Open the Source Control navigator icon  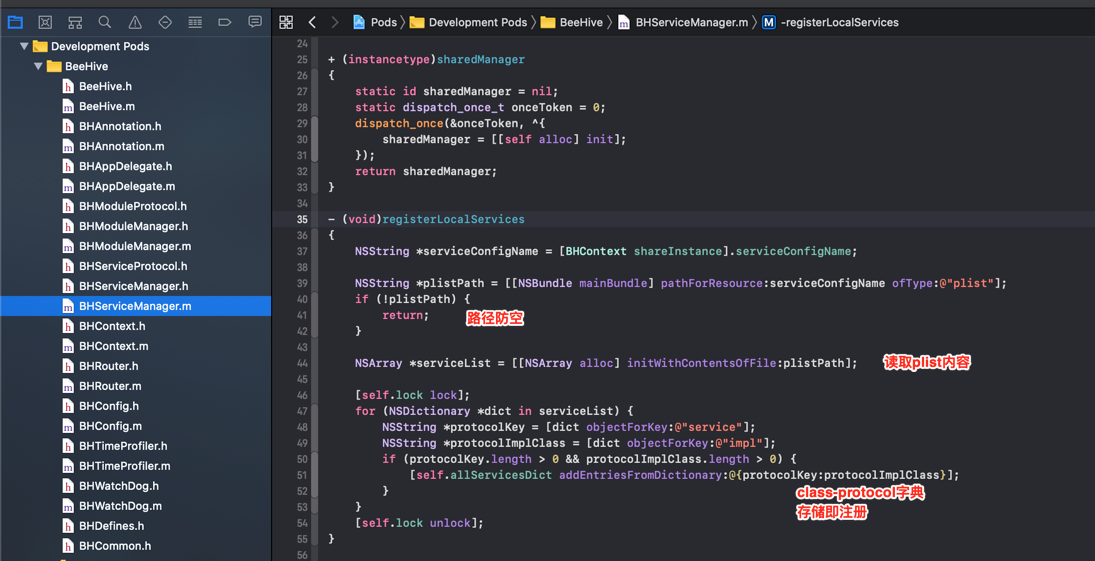pyautogui.click(x=45, y=22)
